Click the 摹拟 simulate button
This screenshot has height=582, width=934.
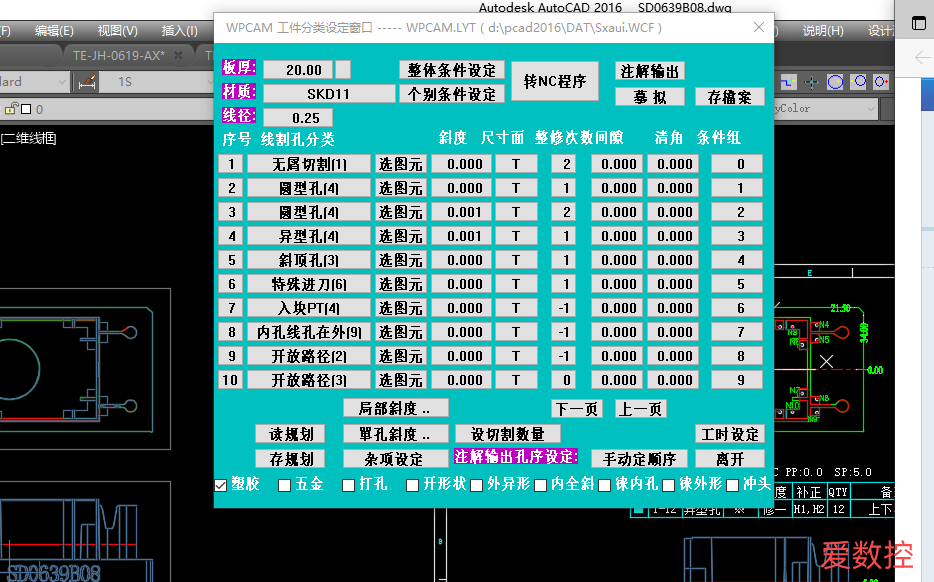(649, 97)
